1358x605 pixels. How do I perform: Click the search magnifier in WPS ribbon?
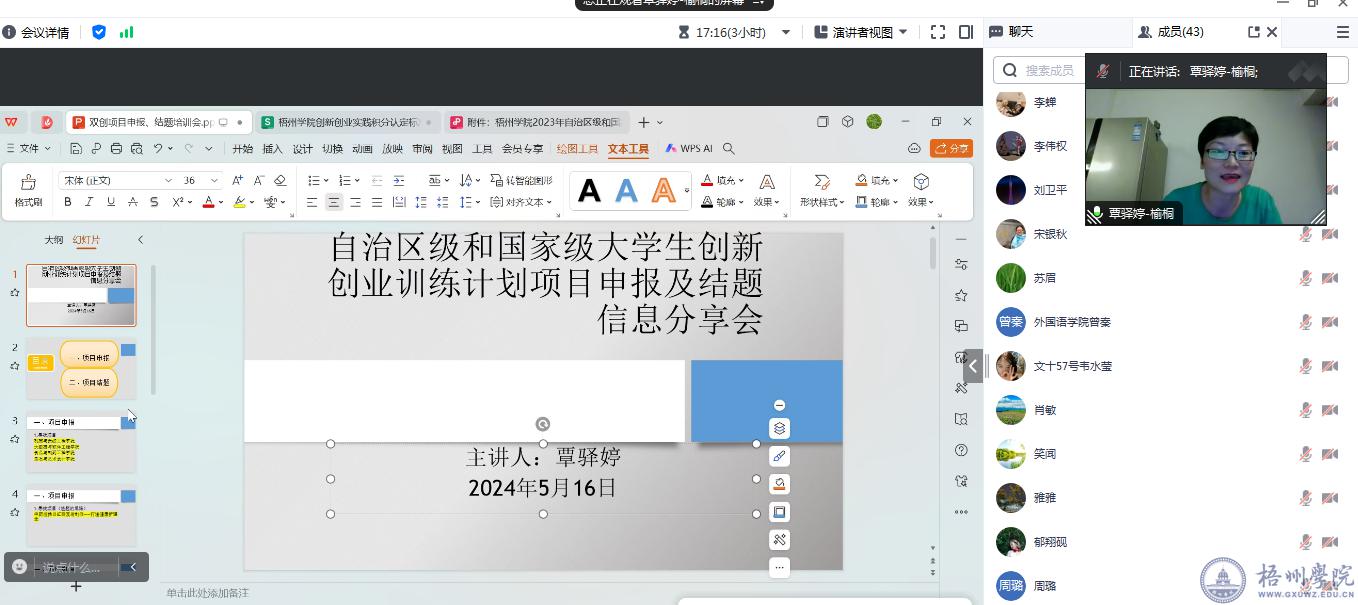pyautogui.click(x=729, y=149)
